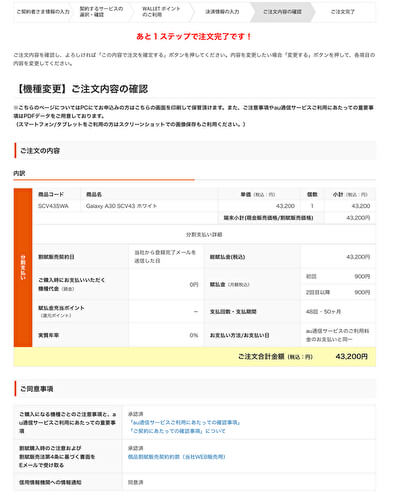
Task: Select the ご契約者さま情報の入力 step
Action: [43, 12]
